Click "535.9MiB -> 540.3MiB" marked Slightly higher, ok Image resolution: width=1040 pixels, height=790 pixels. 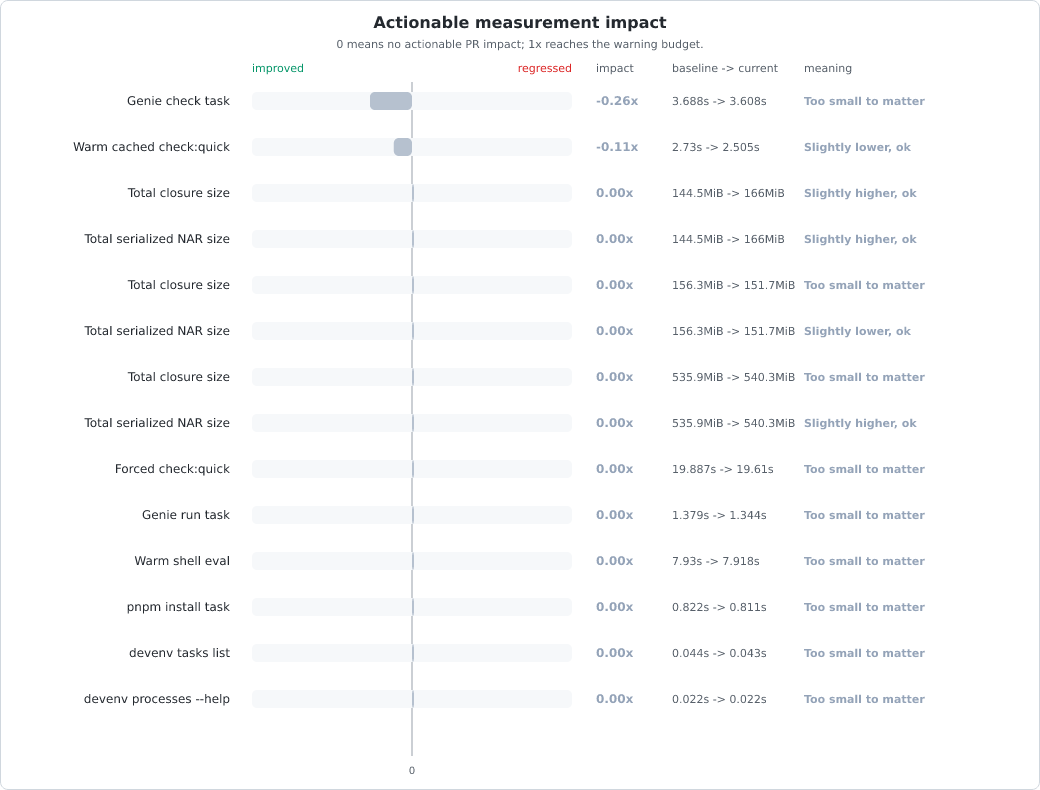click(733, 423)
